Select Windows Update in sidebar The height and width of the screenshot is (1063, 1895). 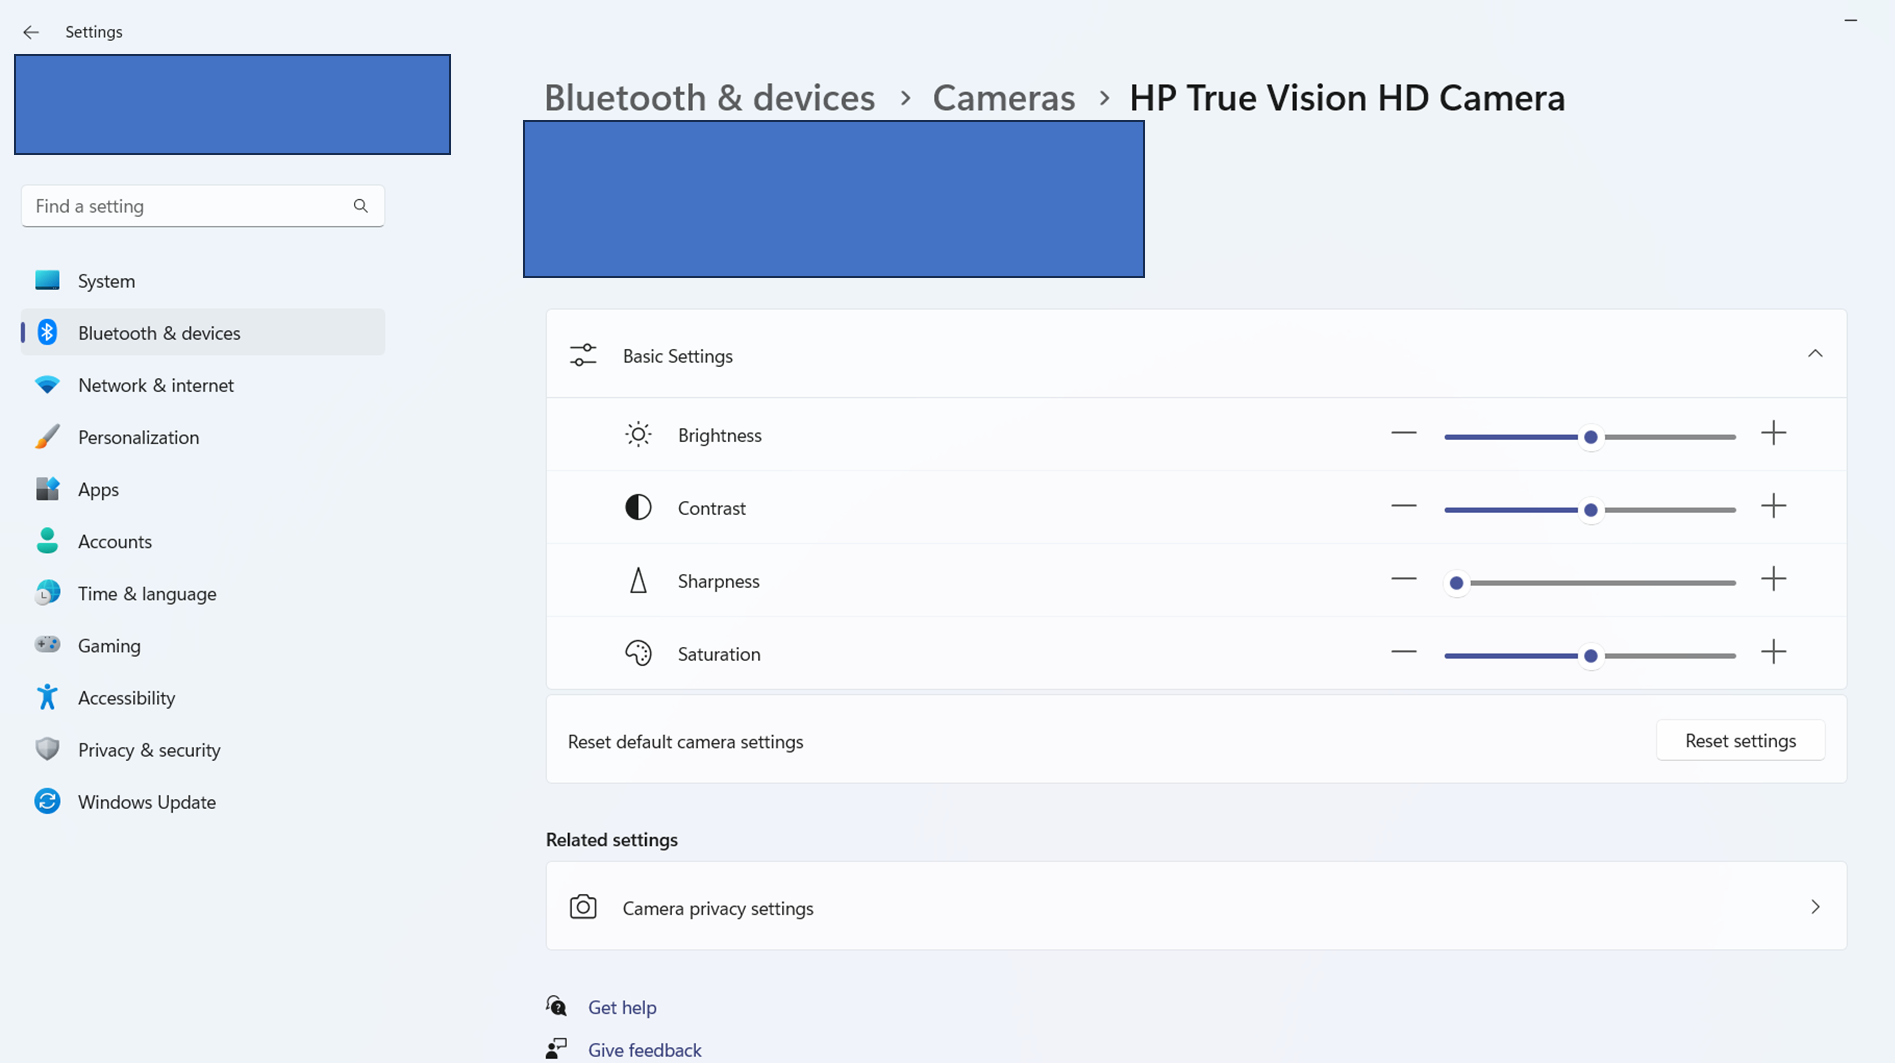[146, 802]
